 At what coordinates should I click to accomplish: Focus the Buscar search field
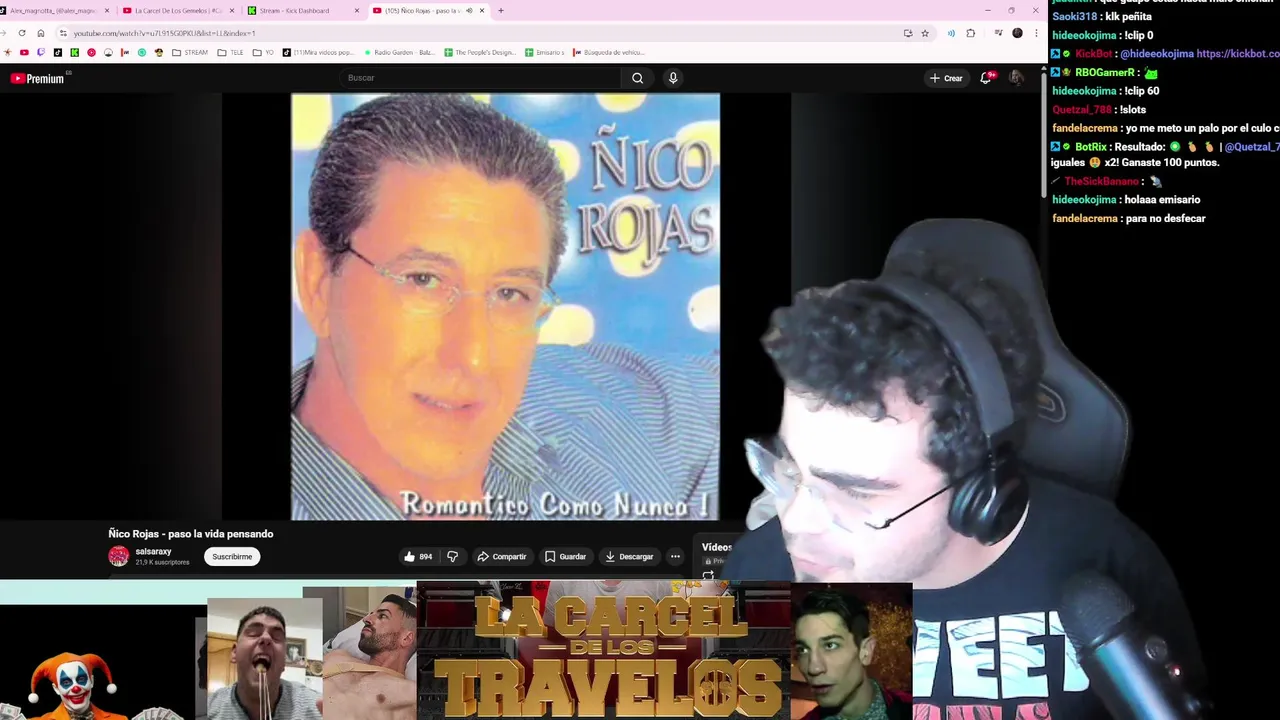tap(480, 78)
